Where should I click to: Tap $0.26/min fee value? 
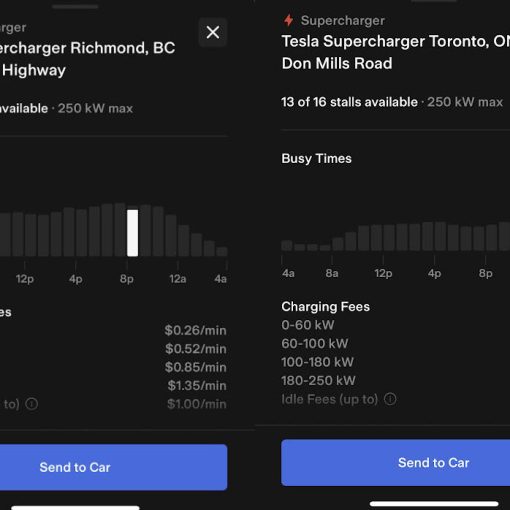[x=195, y=330]
